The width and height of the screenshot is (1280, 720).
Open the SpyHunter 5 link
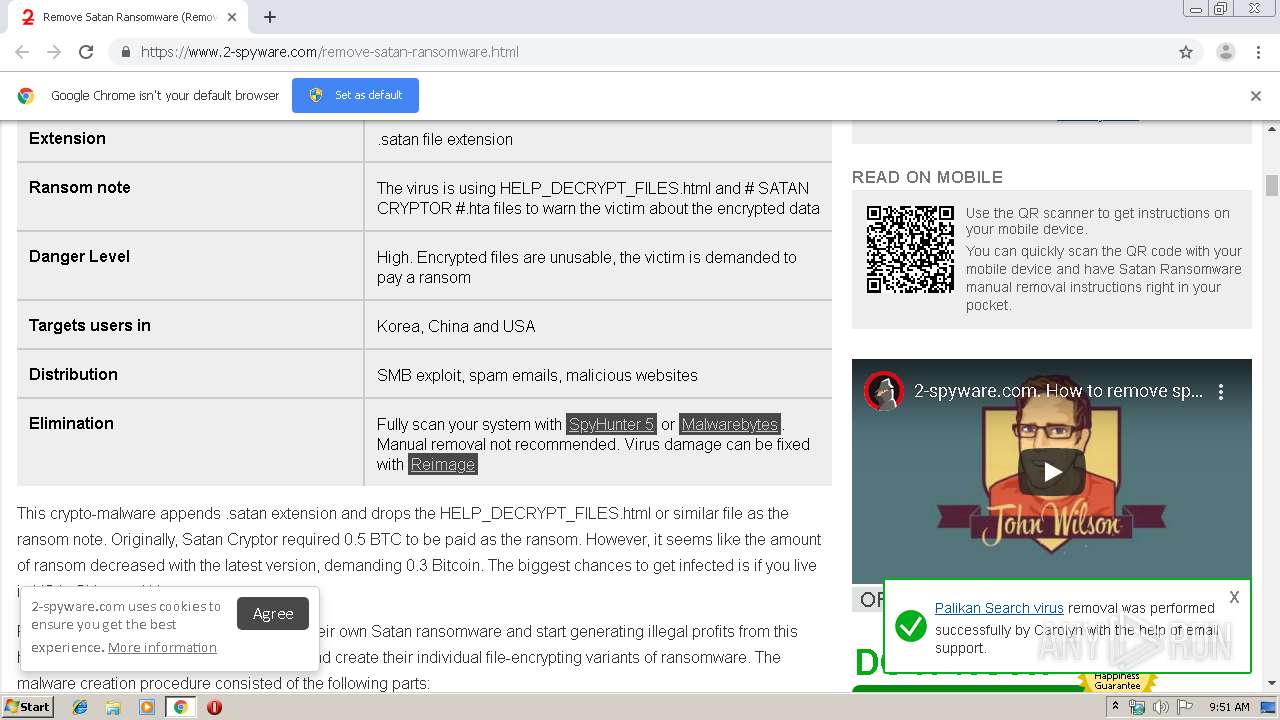(x=611, y=424)
